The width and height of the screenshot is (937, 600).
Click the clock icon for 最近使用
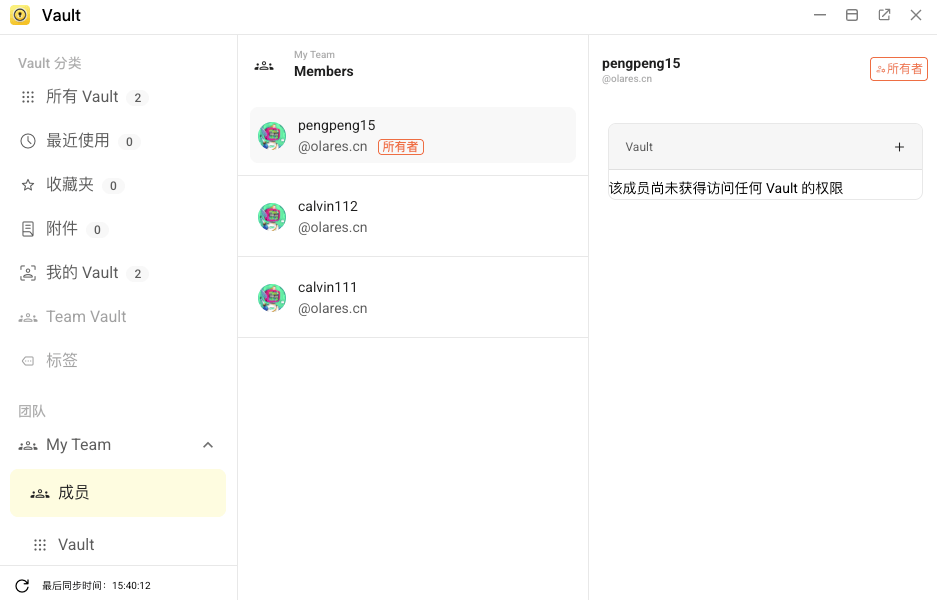click(x=28, y=141)
